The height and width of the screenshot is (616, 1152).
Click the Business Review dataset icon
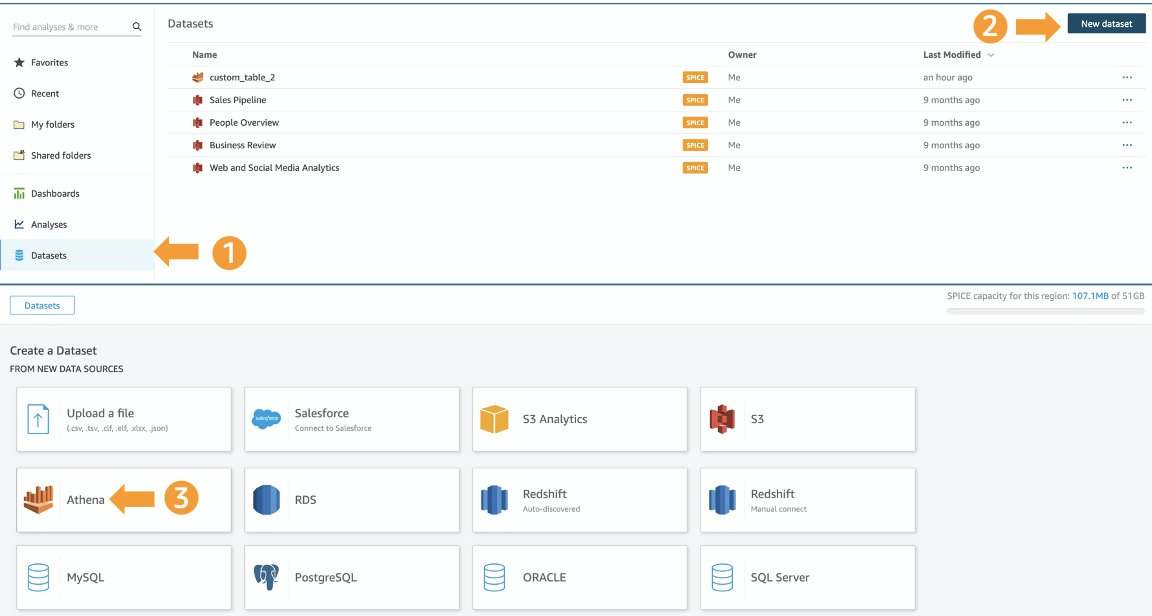pos(197,146)
